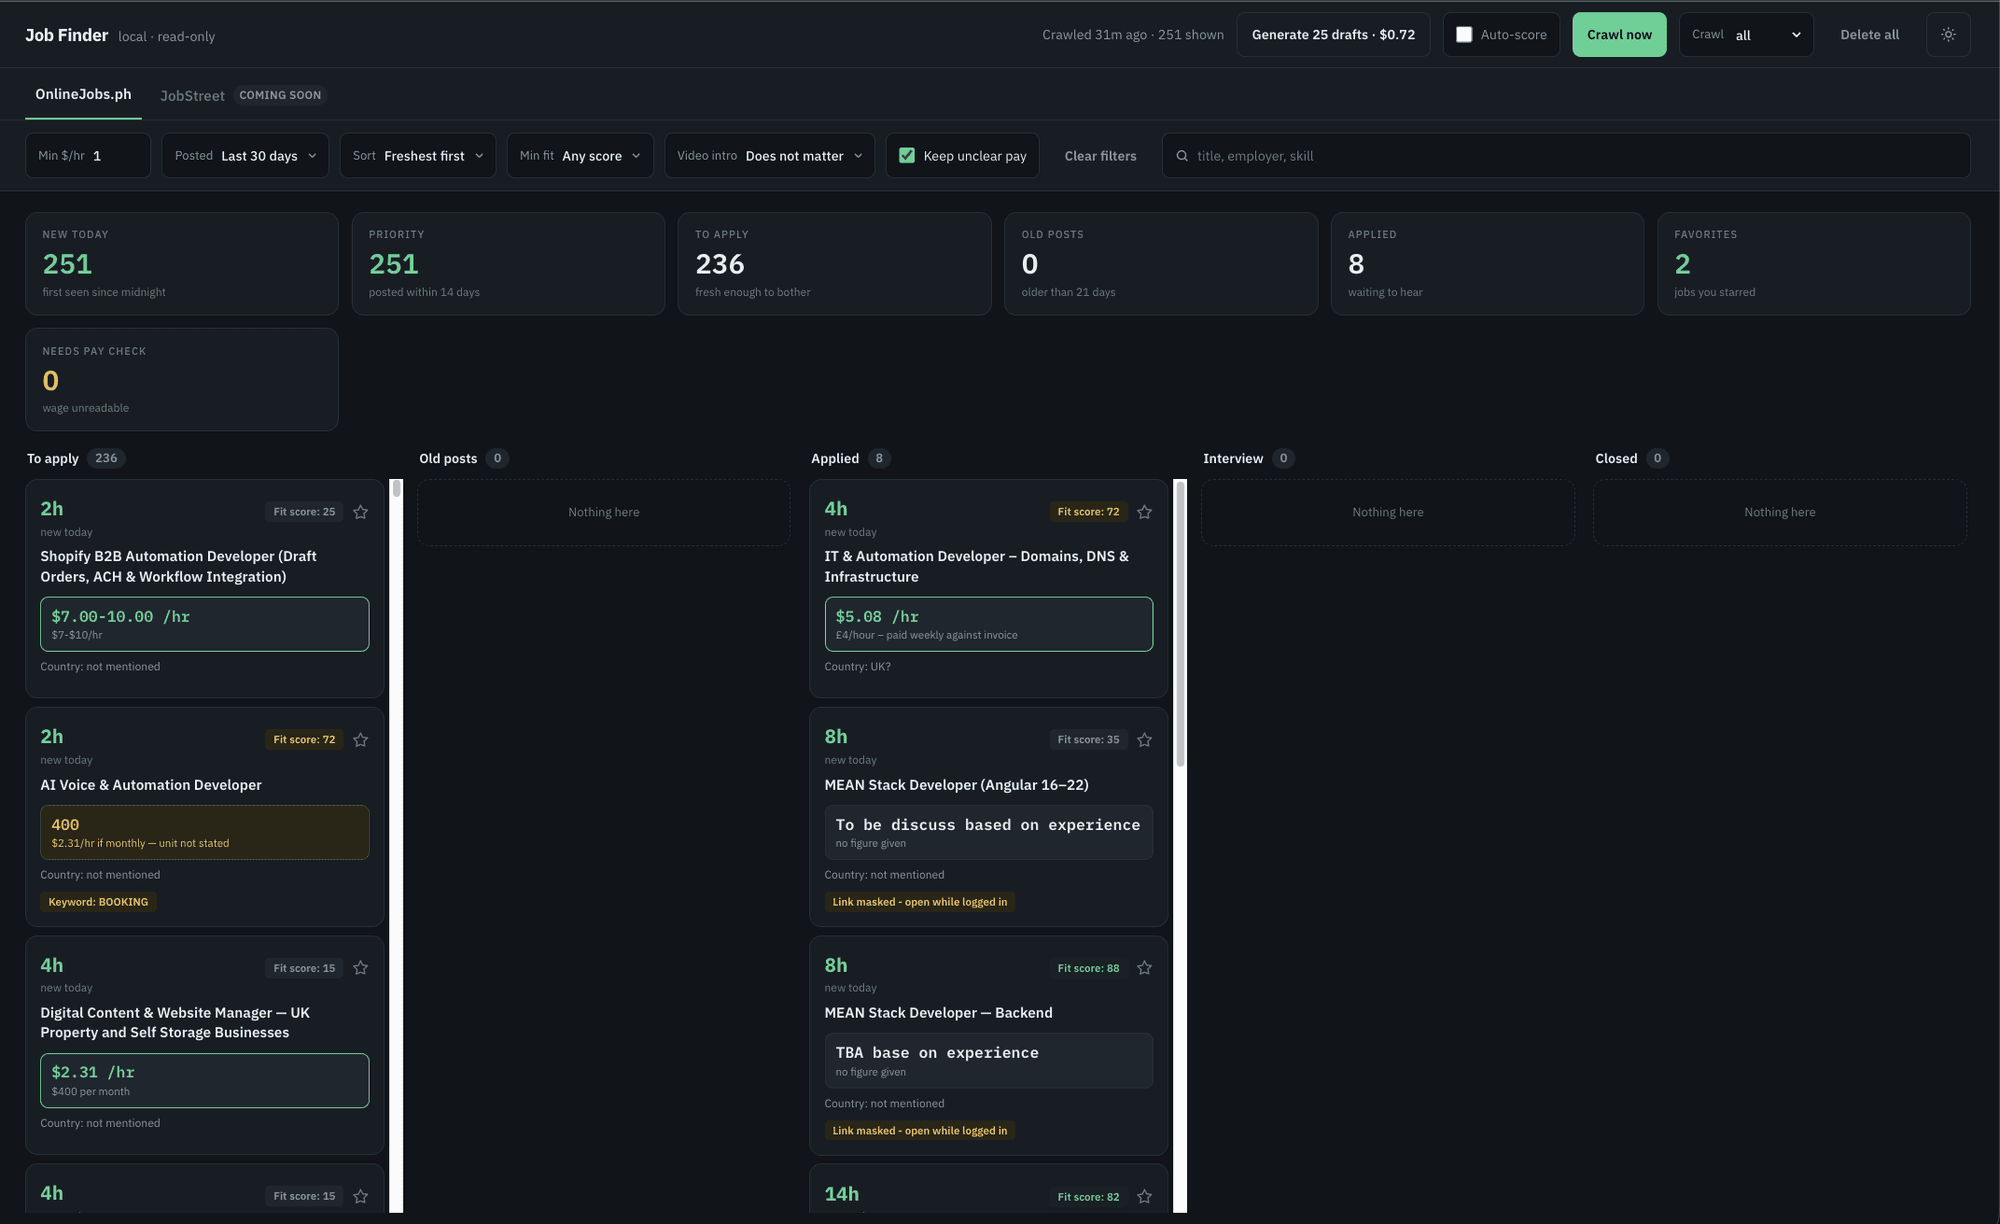Click Link masked tag on MEAN Stack Backend
The image size is (2000, 1224).
tap(920, 1131)
